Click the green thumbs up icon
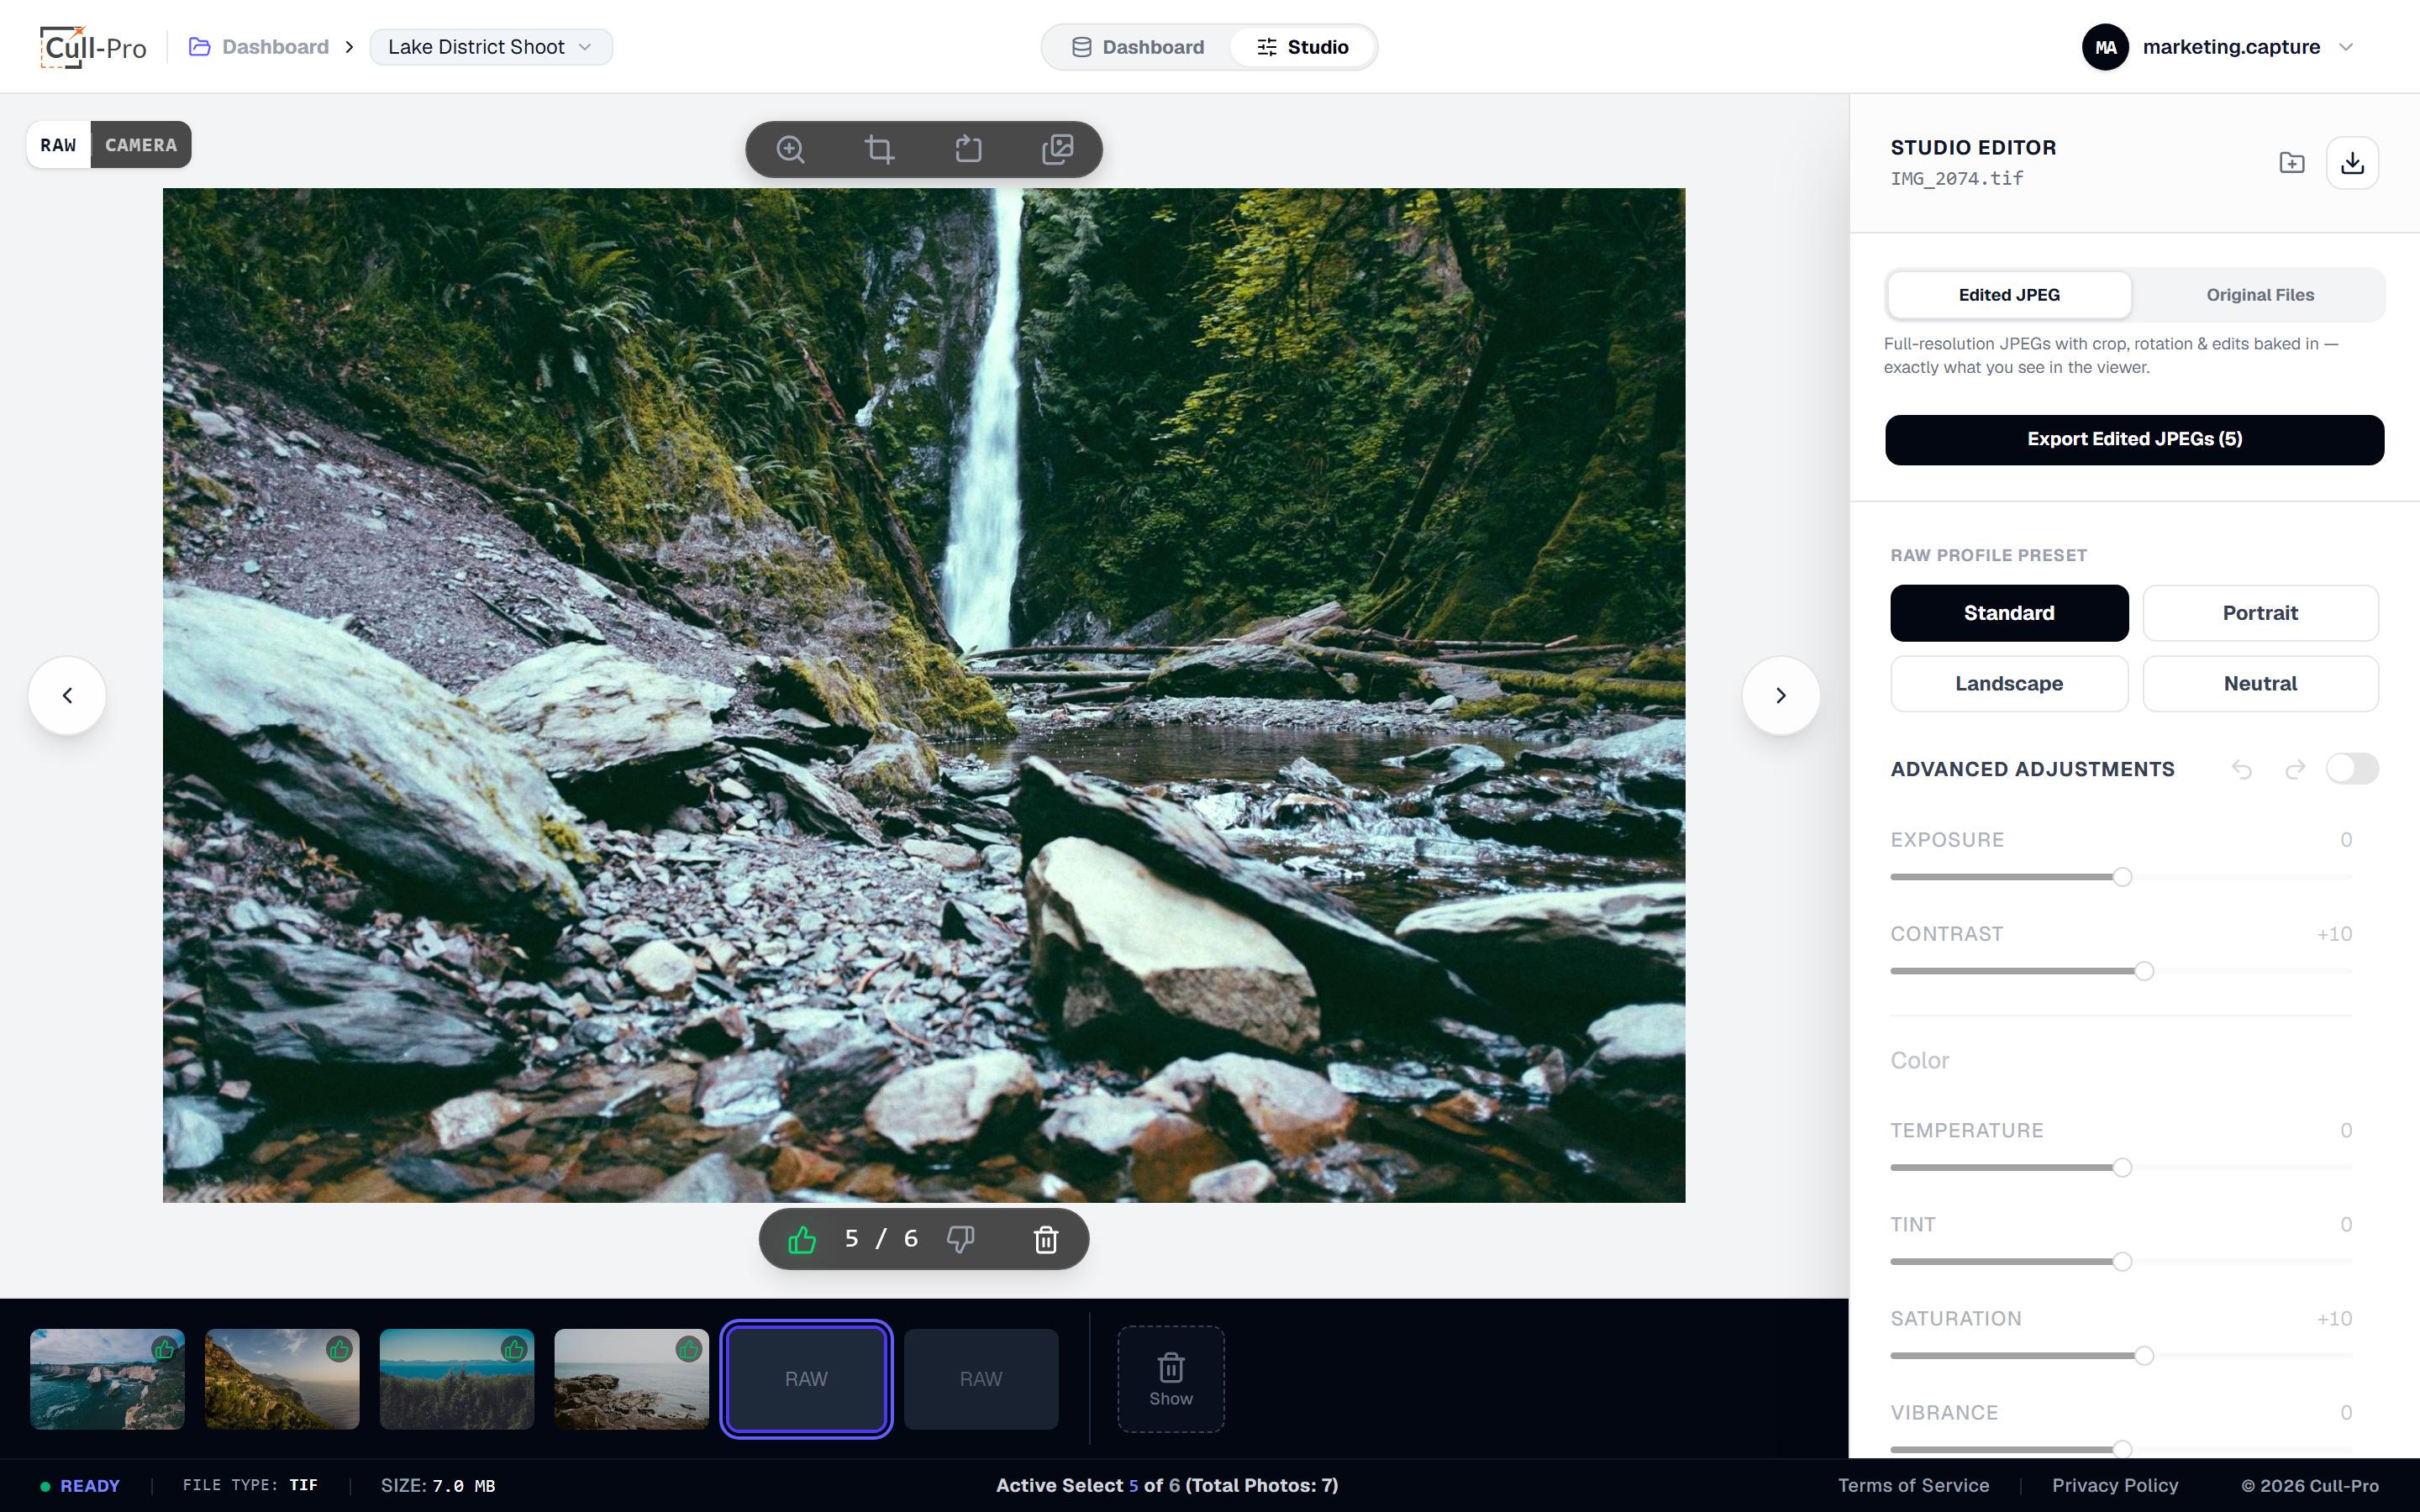This screenshot has height=1512, width=2420. (x=802, y=1240)
